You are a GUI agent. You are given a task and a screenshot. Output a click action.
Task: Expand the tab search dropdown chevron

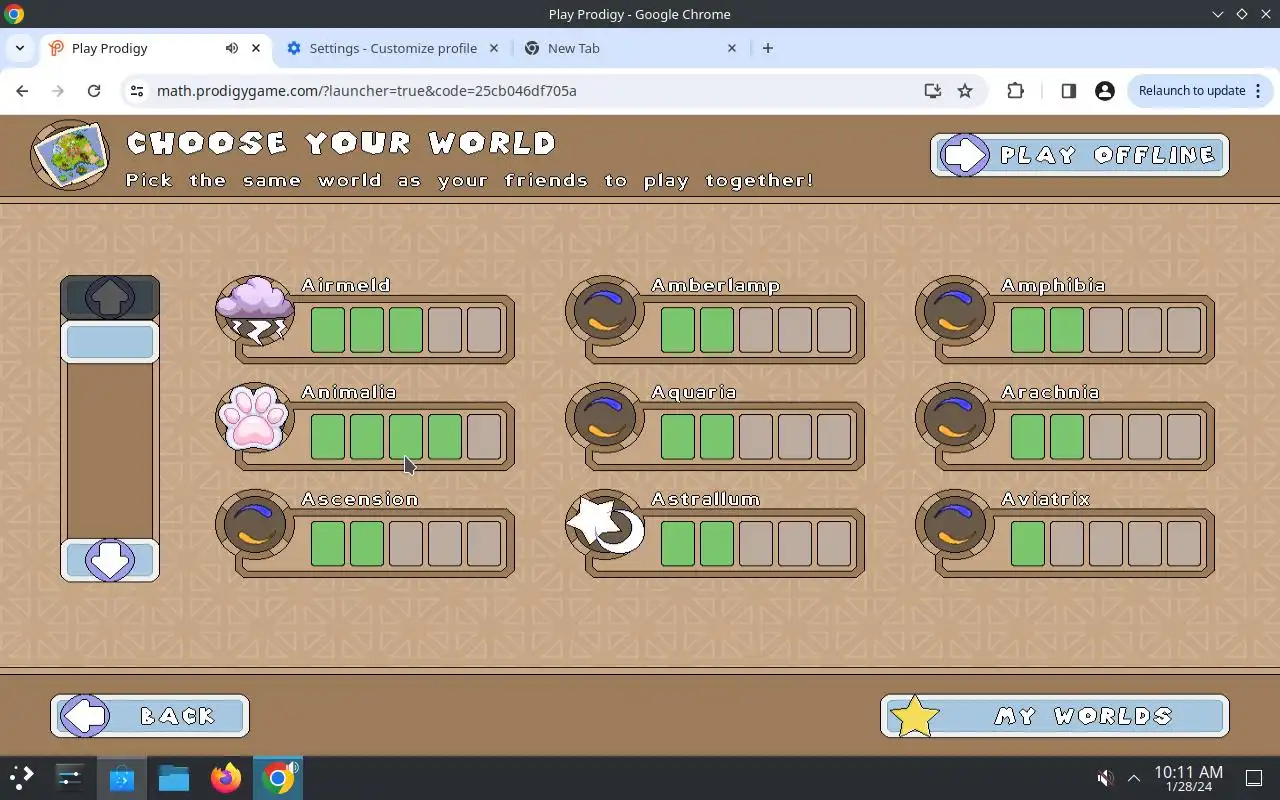(20, 48)
